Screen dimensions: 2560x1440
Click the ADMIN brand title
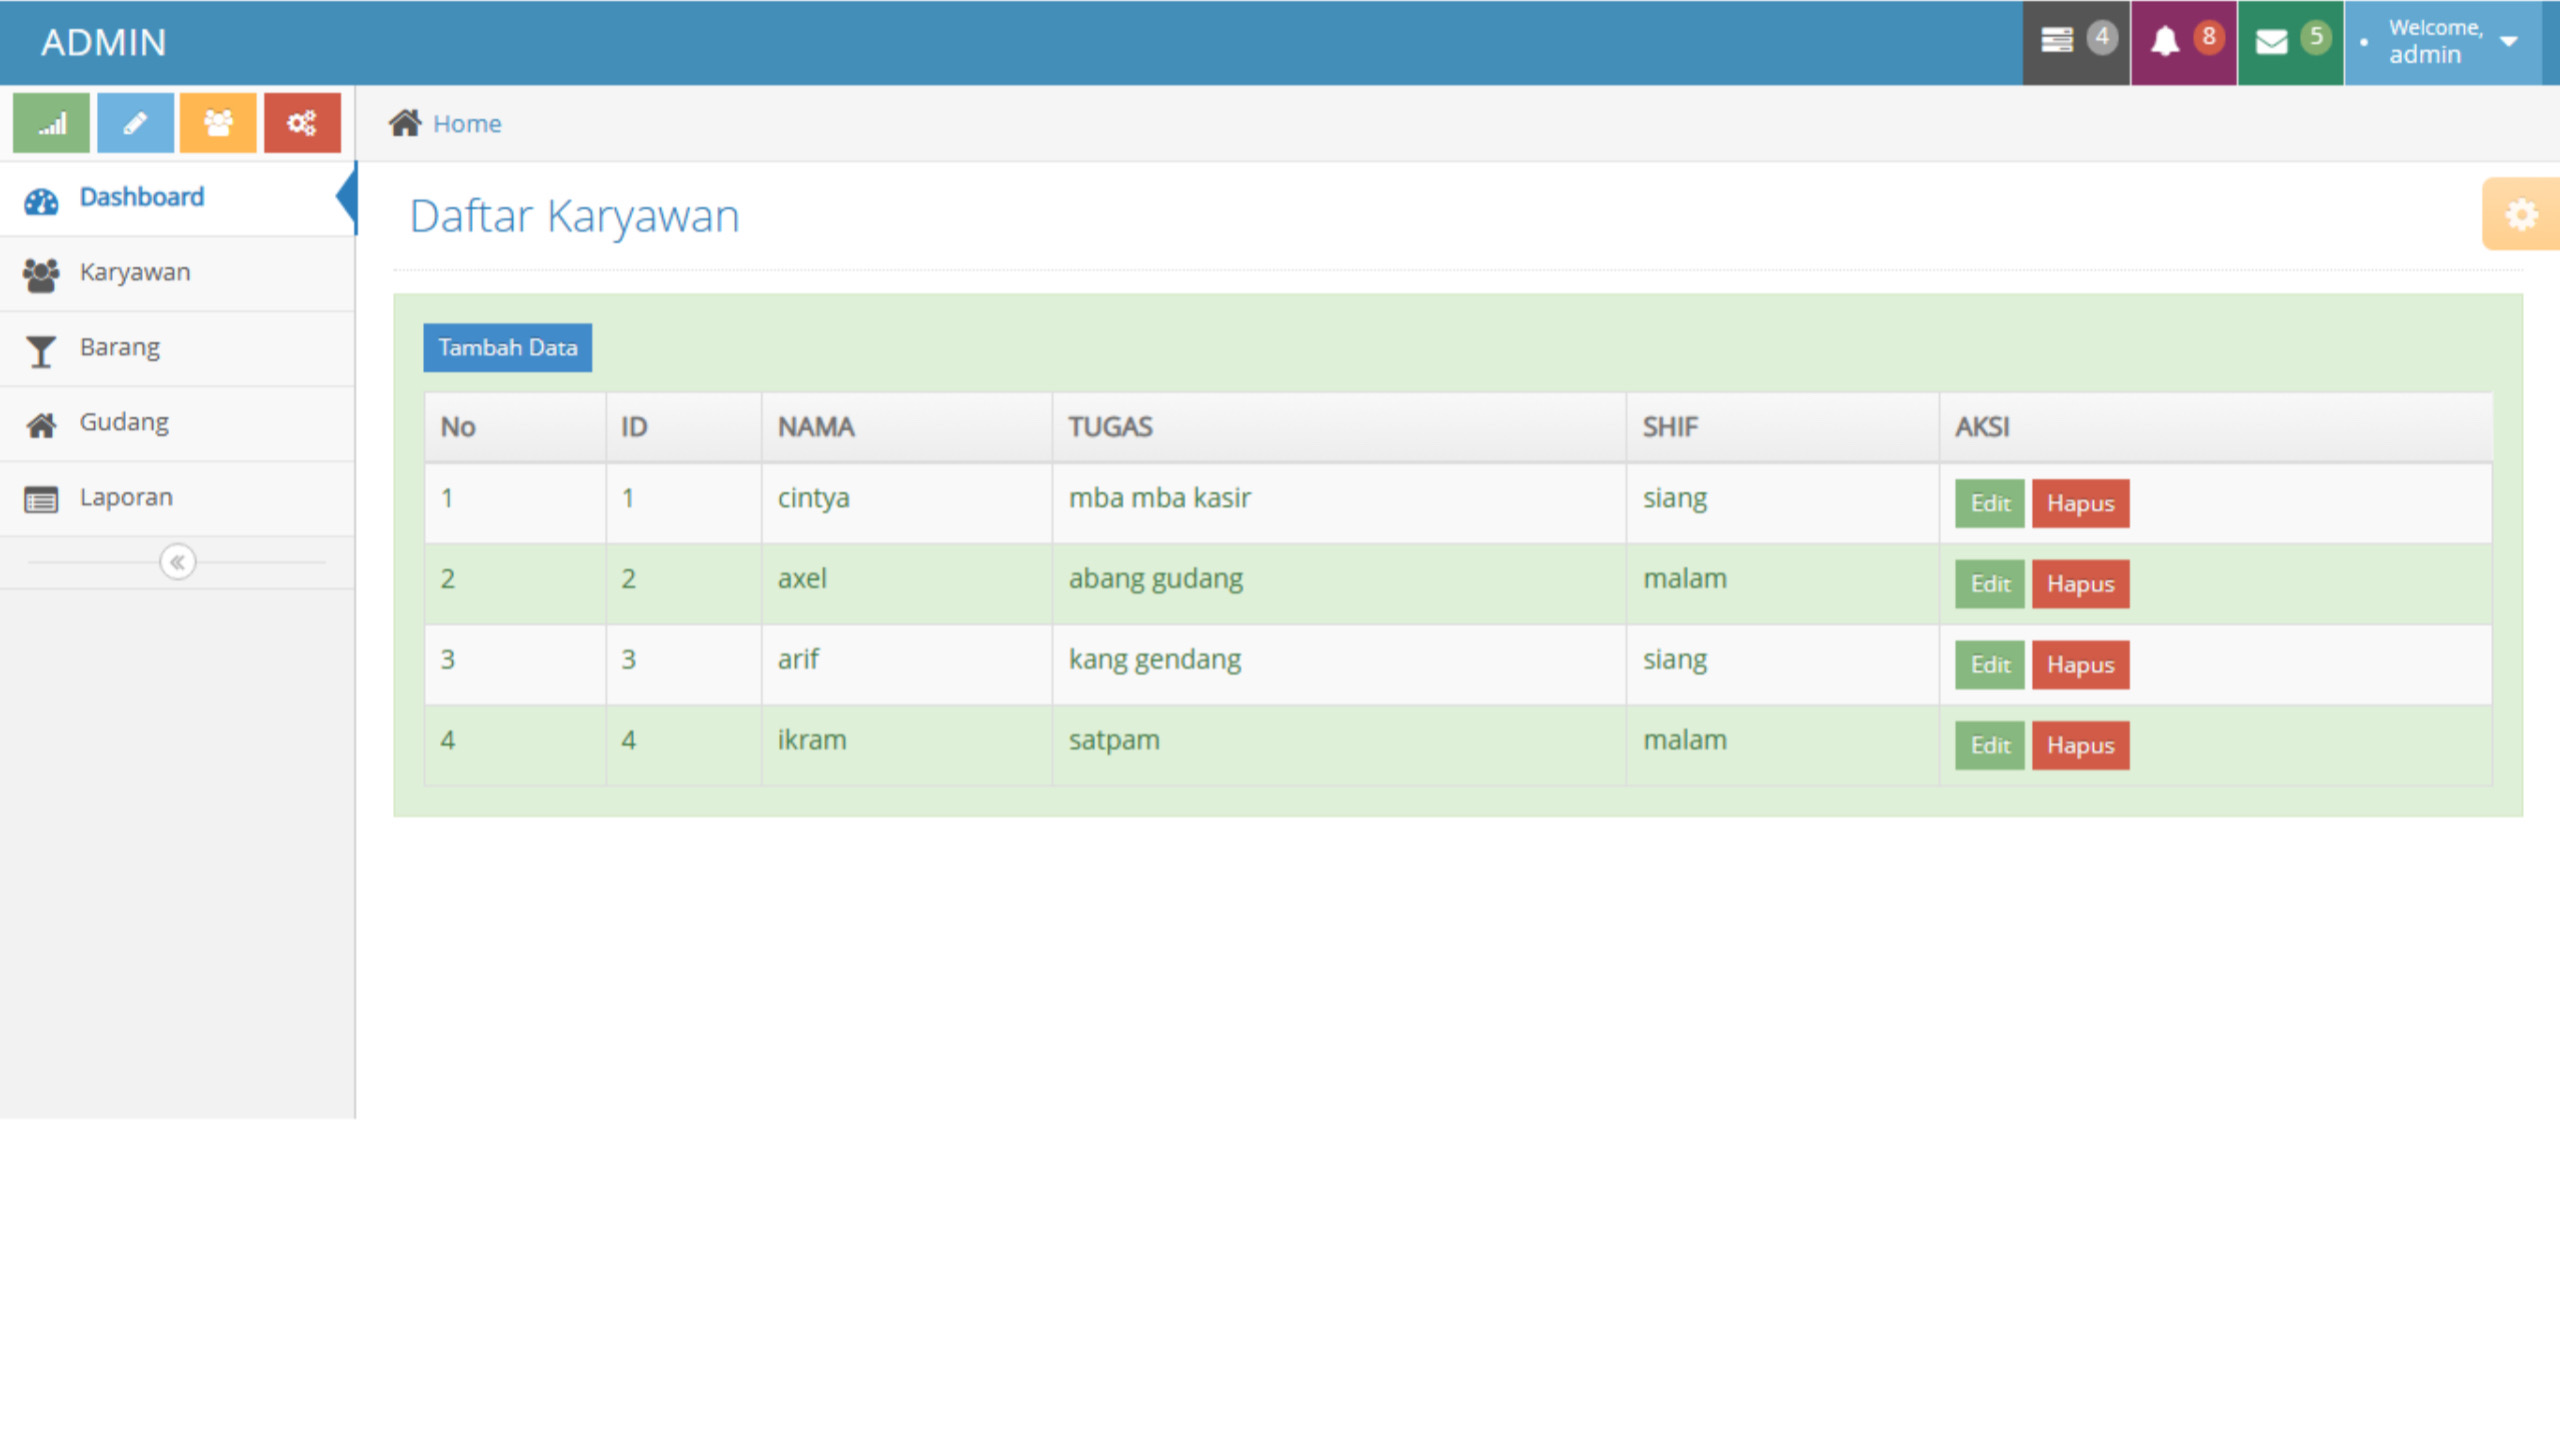pyautogui.click(x=103, y=42)
